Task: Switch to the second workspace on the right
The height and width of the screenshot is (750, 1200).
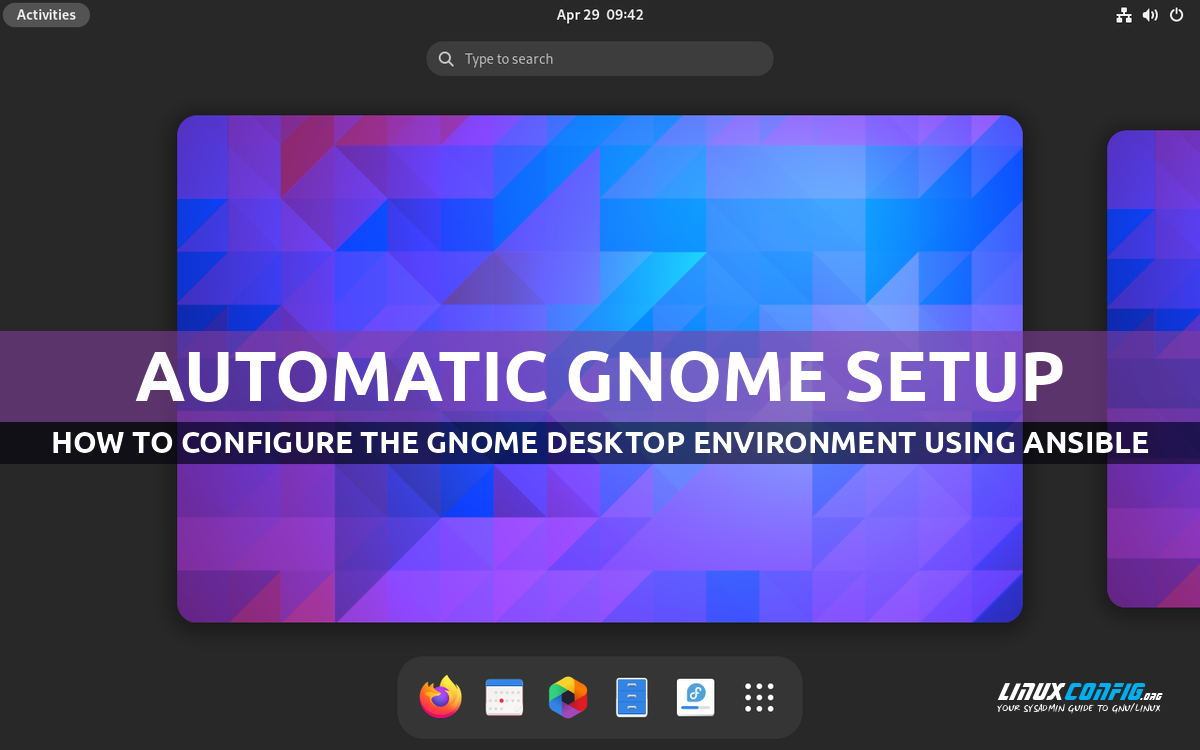Action: point(1154,369)
